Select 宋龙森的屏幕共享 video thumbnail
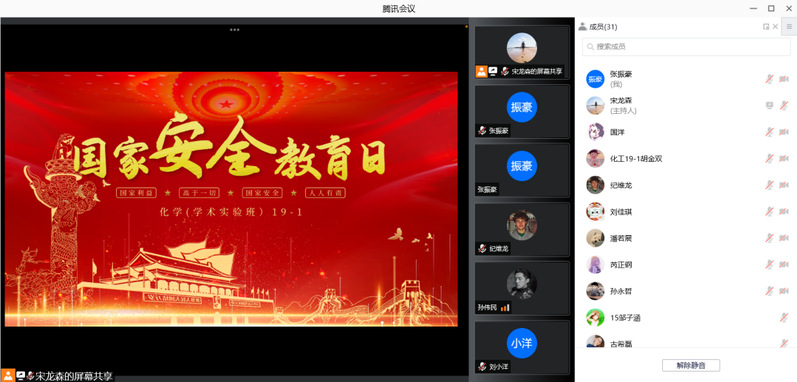The width and height of the screenshot is (797, 382). [522, 52]
